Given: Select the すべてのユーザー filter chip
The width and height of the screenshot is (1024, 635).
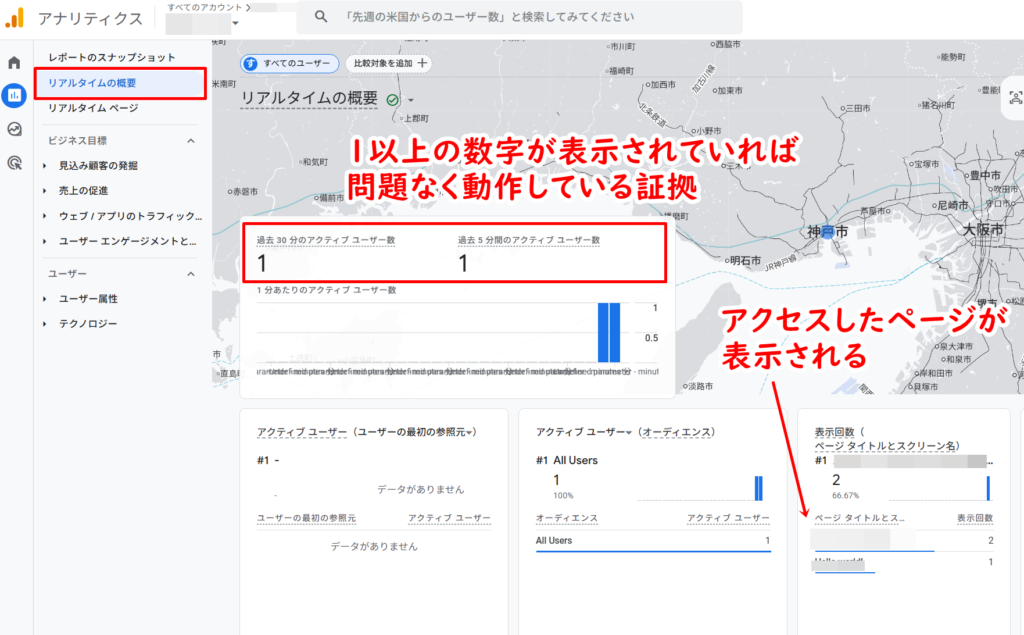Looking at the screenshot, I should point(288,62).
